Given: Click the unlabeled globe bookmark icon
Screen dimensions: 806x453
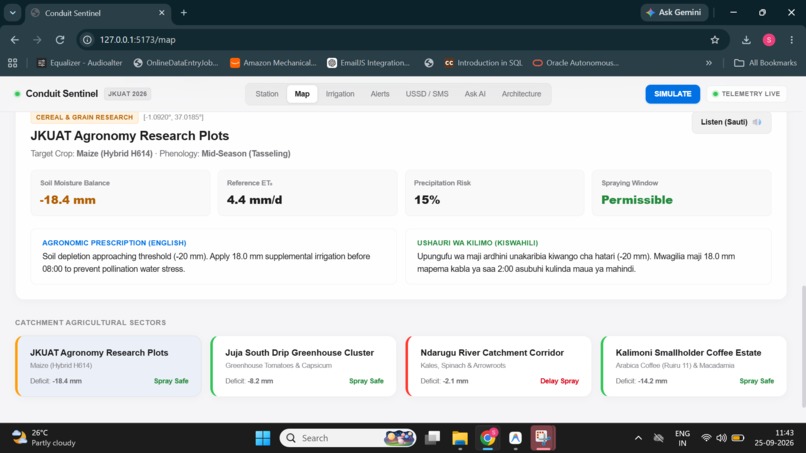Looking at the screenshot, I should click(429, 63).
